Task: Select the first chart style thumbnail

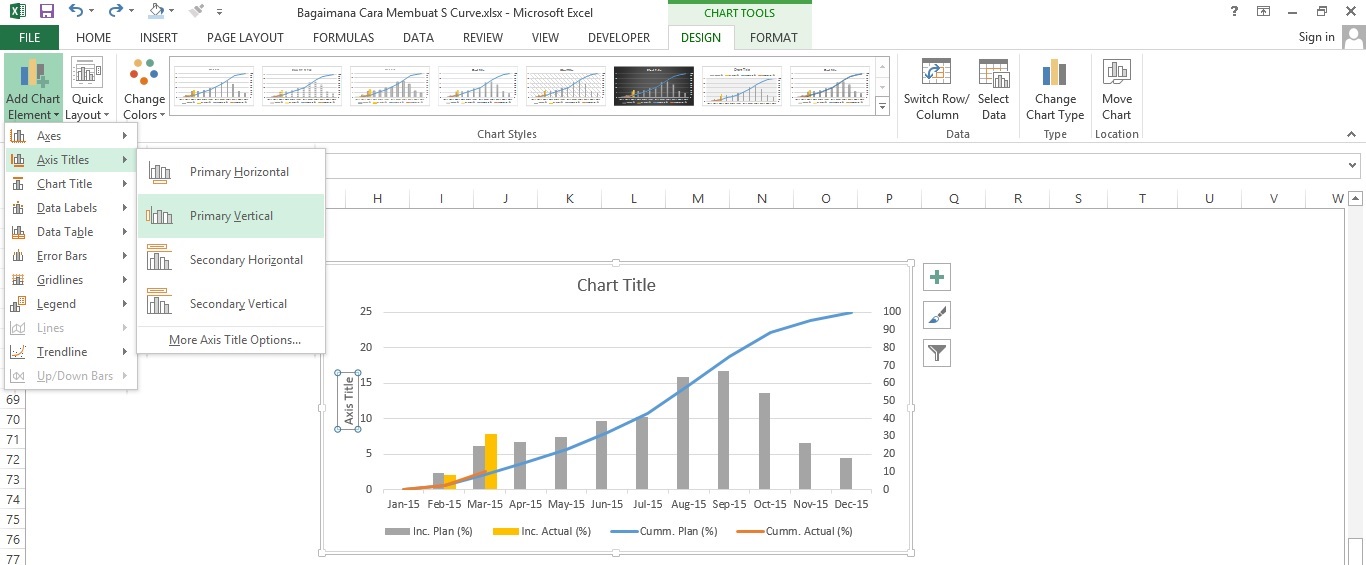Action: point(213,86)
